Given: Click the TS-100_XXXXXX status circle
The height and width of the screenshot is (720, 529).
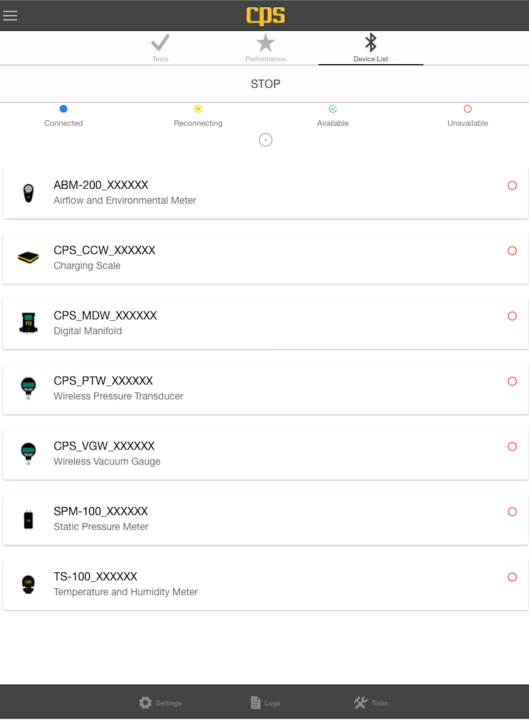Looking at the screenshot, I should pyautogui.click(x=512, y=577).
